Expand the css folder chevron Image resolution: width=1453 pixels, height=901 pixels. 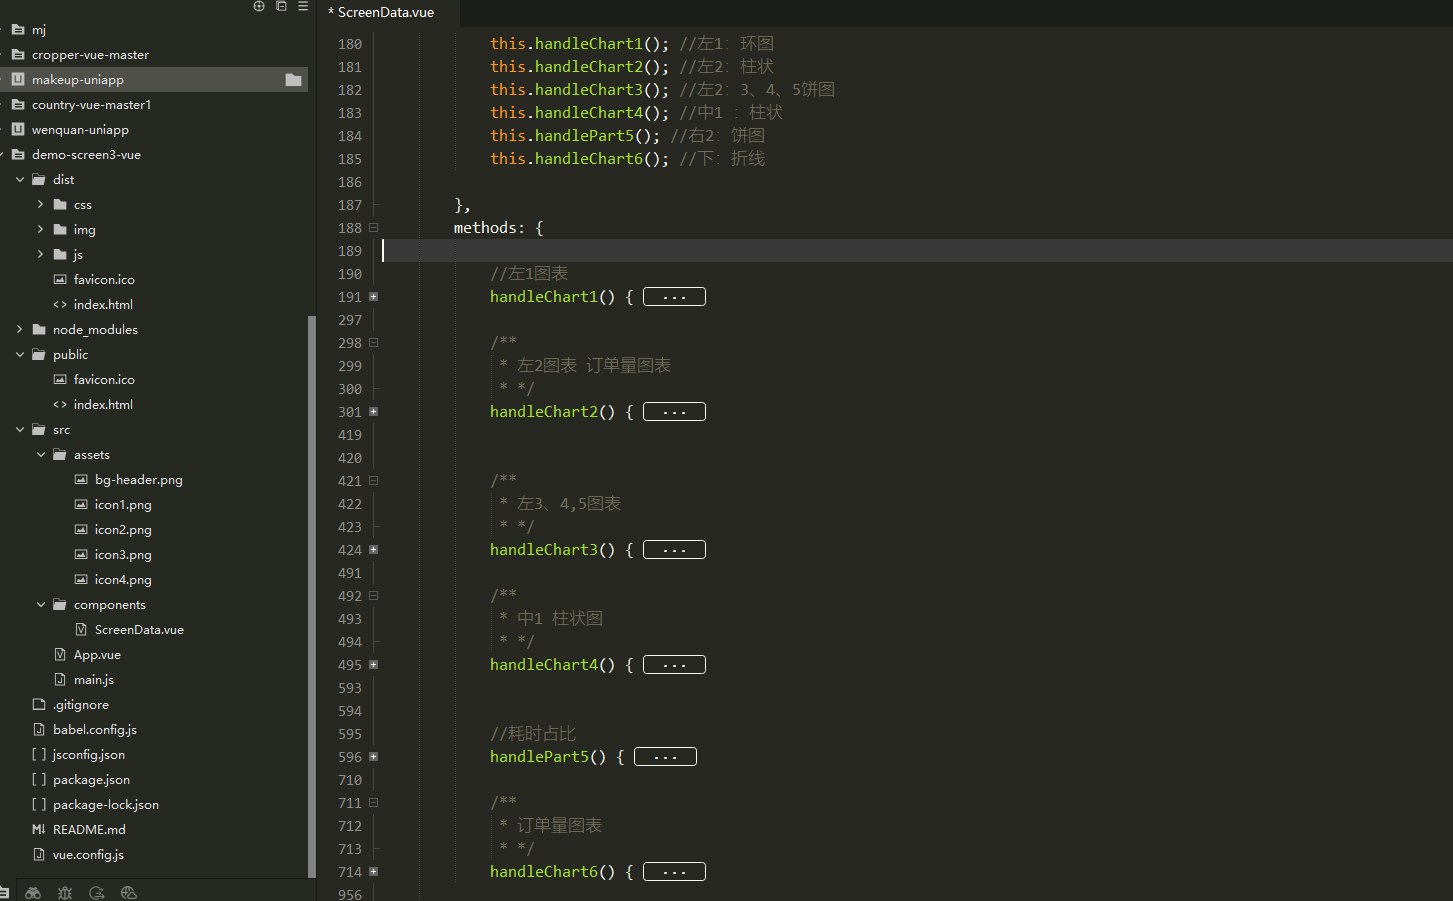pyautogui.click(x=40, y=204)
